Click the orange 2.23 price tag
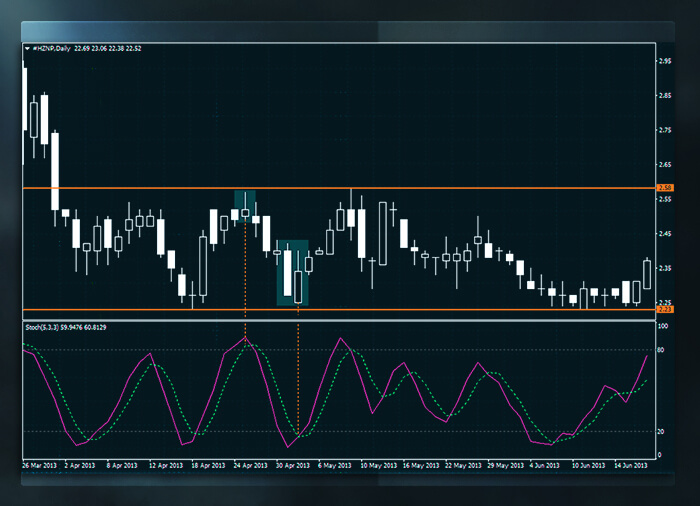This screenshot has height=506, width=700. 664,310
